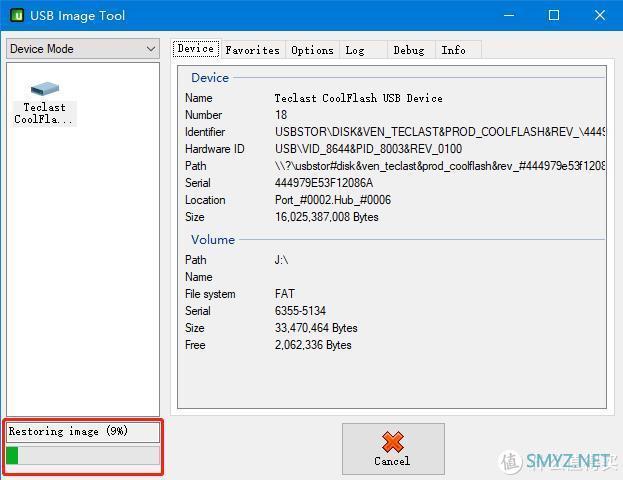Click the 'Number' label
Screen dimensions: 623x480
[x=203, y=115]
